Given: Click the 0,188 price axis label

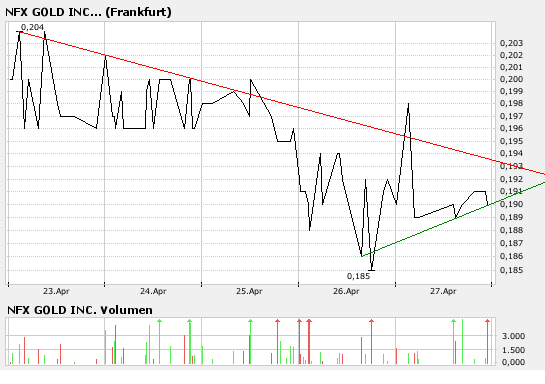Looking at the screenshot, I should point(511,230).
